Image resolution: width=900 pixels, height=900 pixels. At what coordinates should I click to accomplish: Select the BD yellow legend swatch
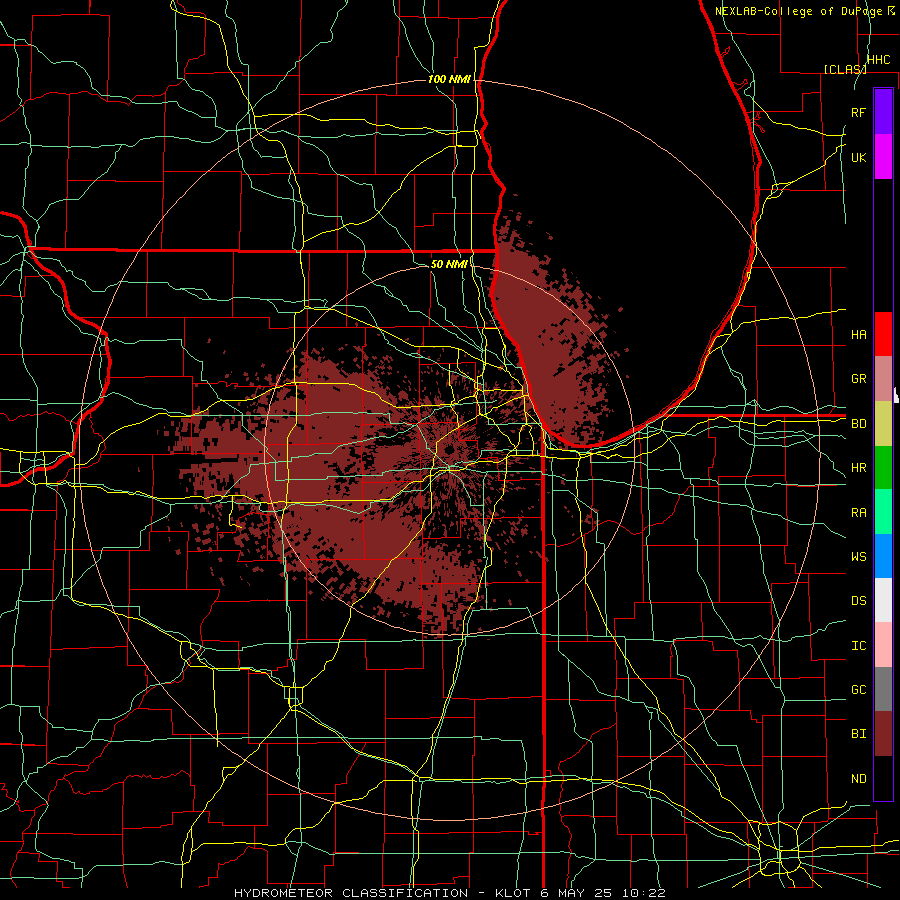pyautogui.click(x=883, y=424)
